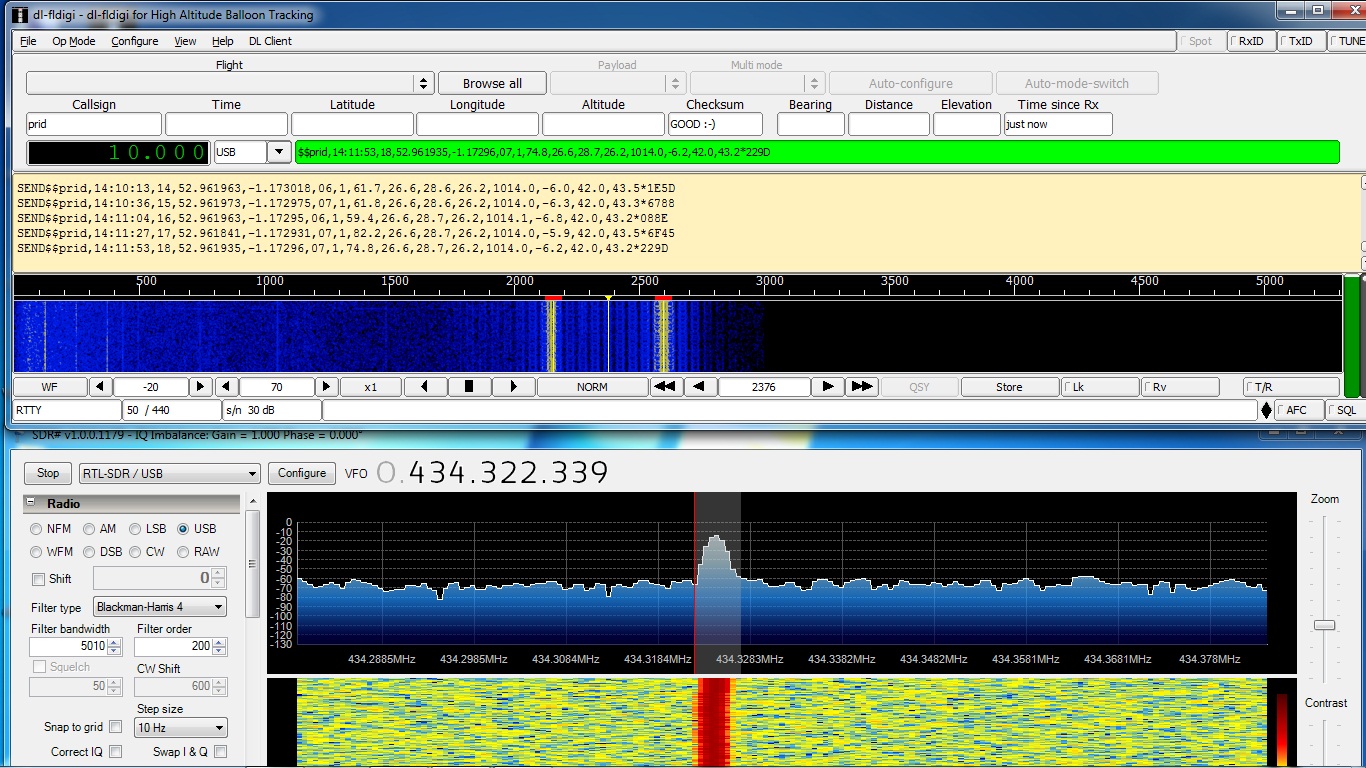Open the Filter type Blackman-Harris 4 dropdown
Image resolution: width=1366 pixels, height=768 pixels.
[x=160, y=607]
